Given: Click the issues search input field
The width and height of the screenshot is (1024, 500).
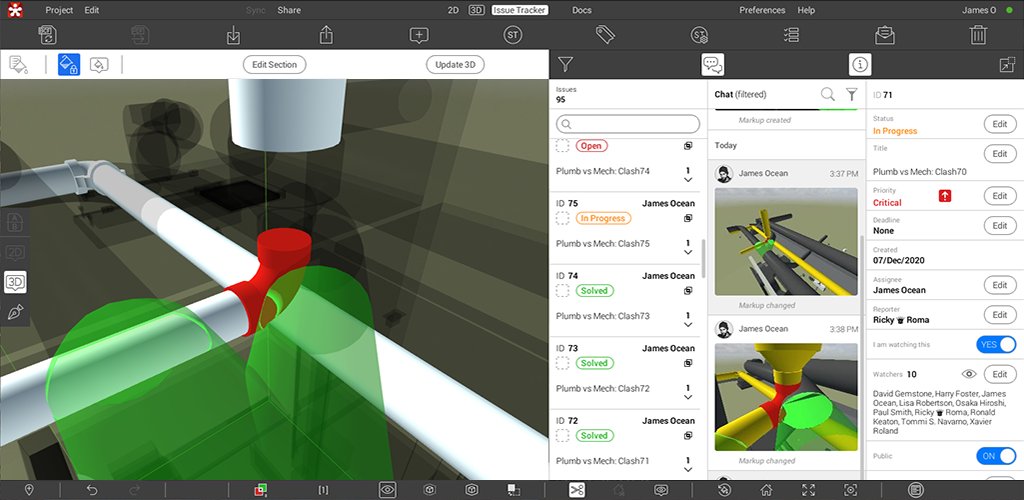Looking at the screenshot, I should click(630, 124).
